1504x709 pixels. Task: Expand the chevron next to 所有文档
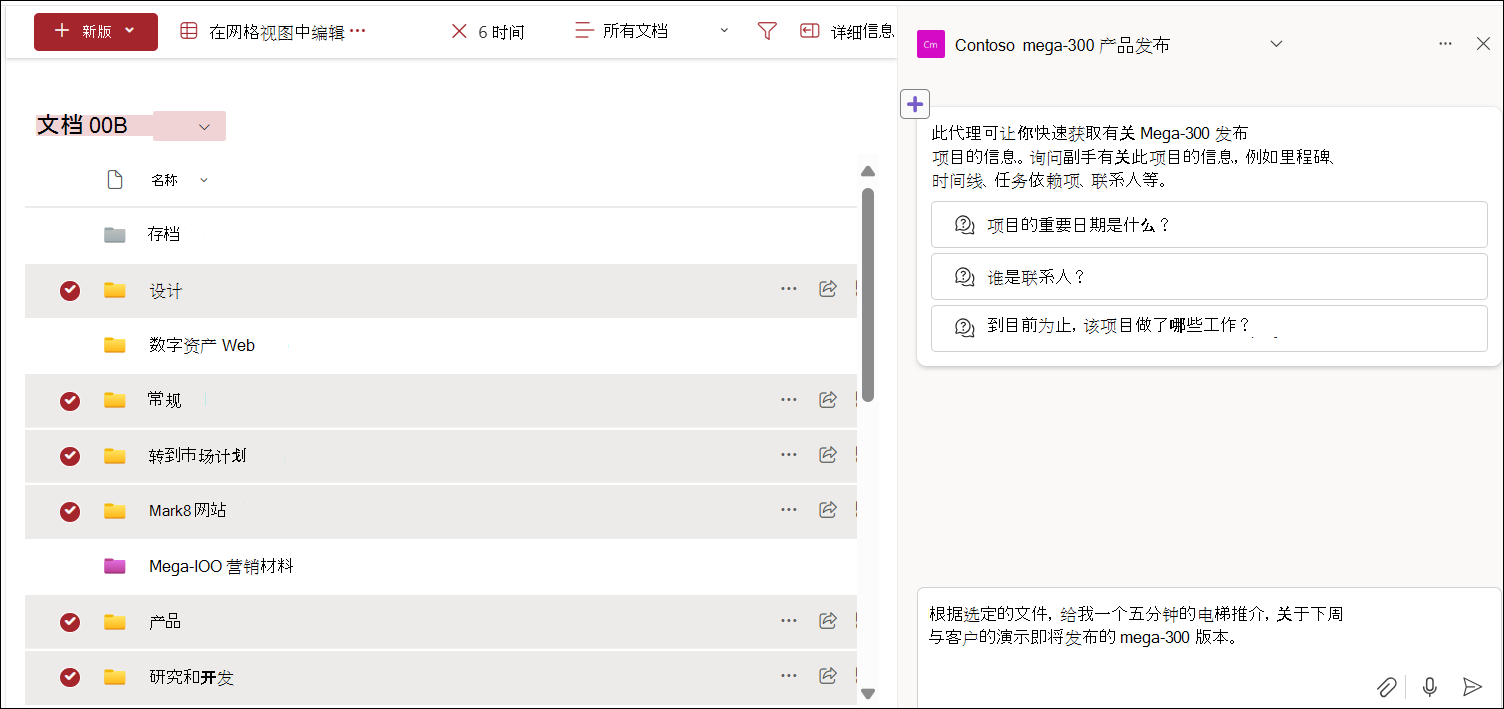point(724,32)
